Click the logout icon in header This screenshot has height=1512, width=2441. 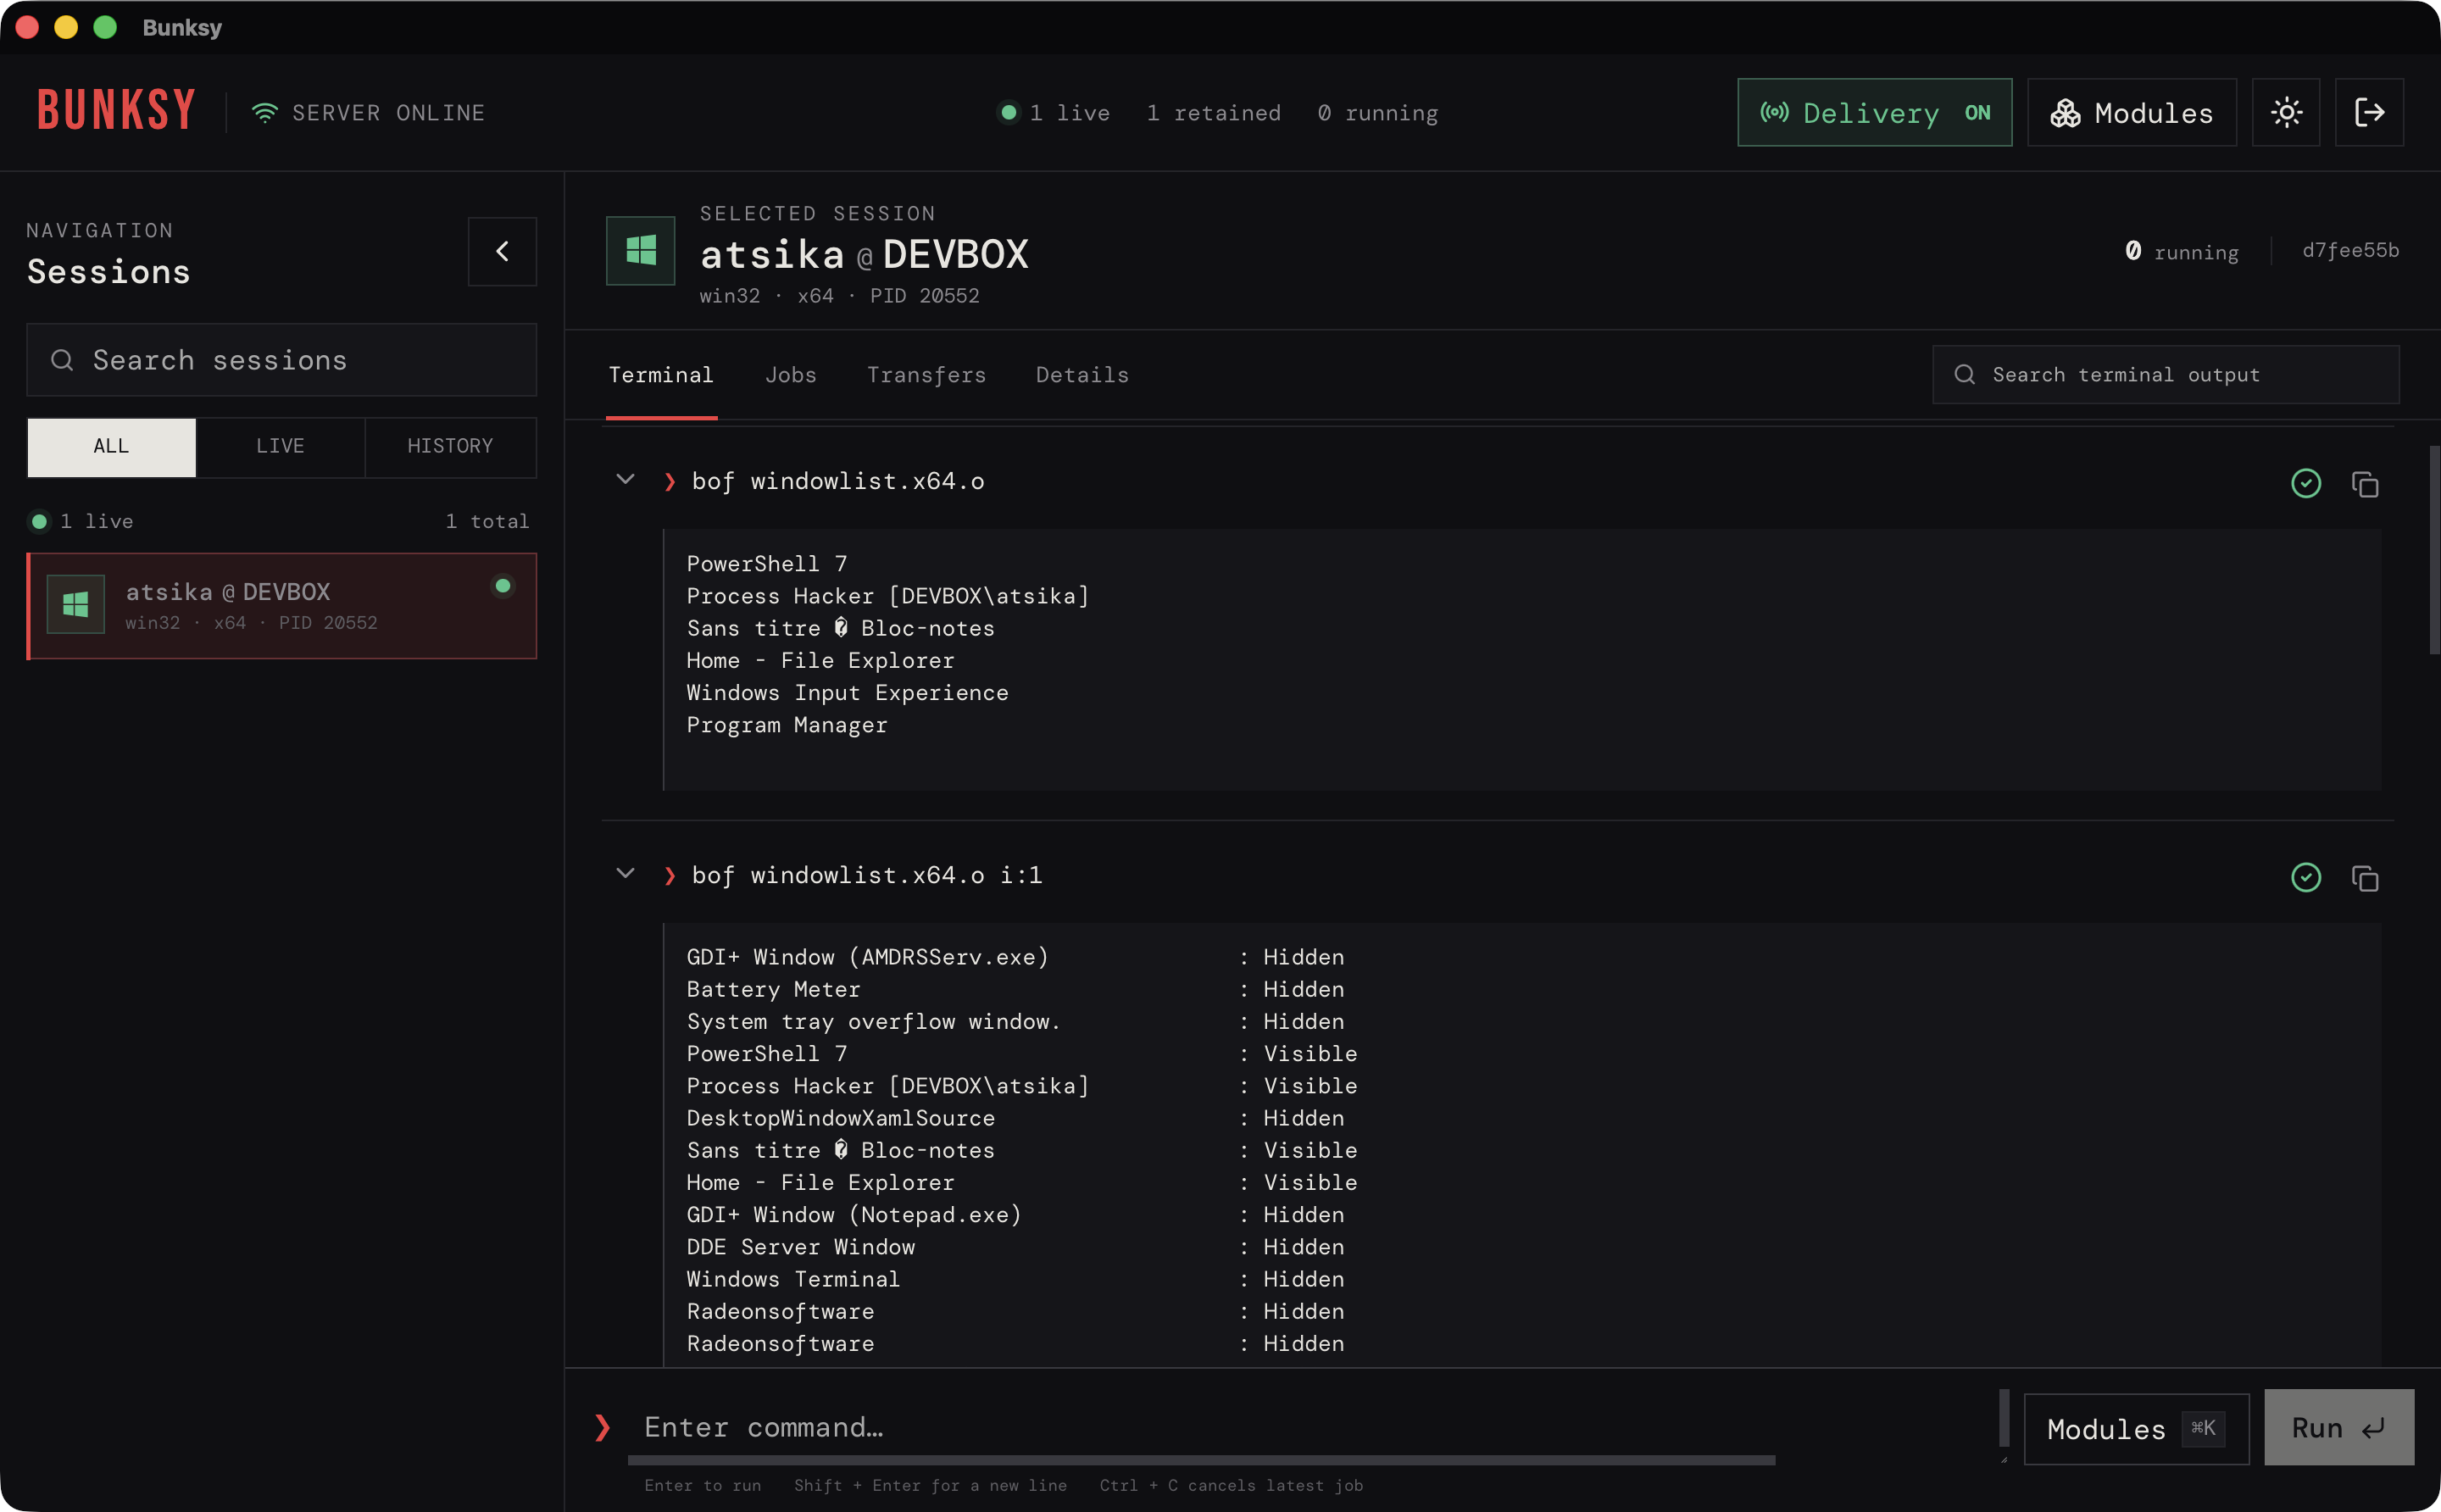pos(2369,112)
